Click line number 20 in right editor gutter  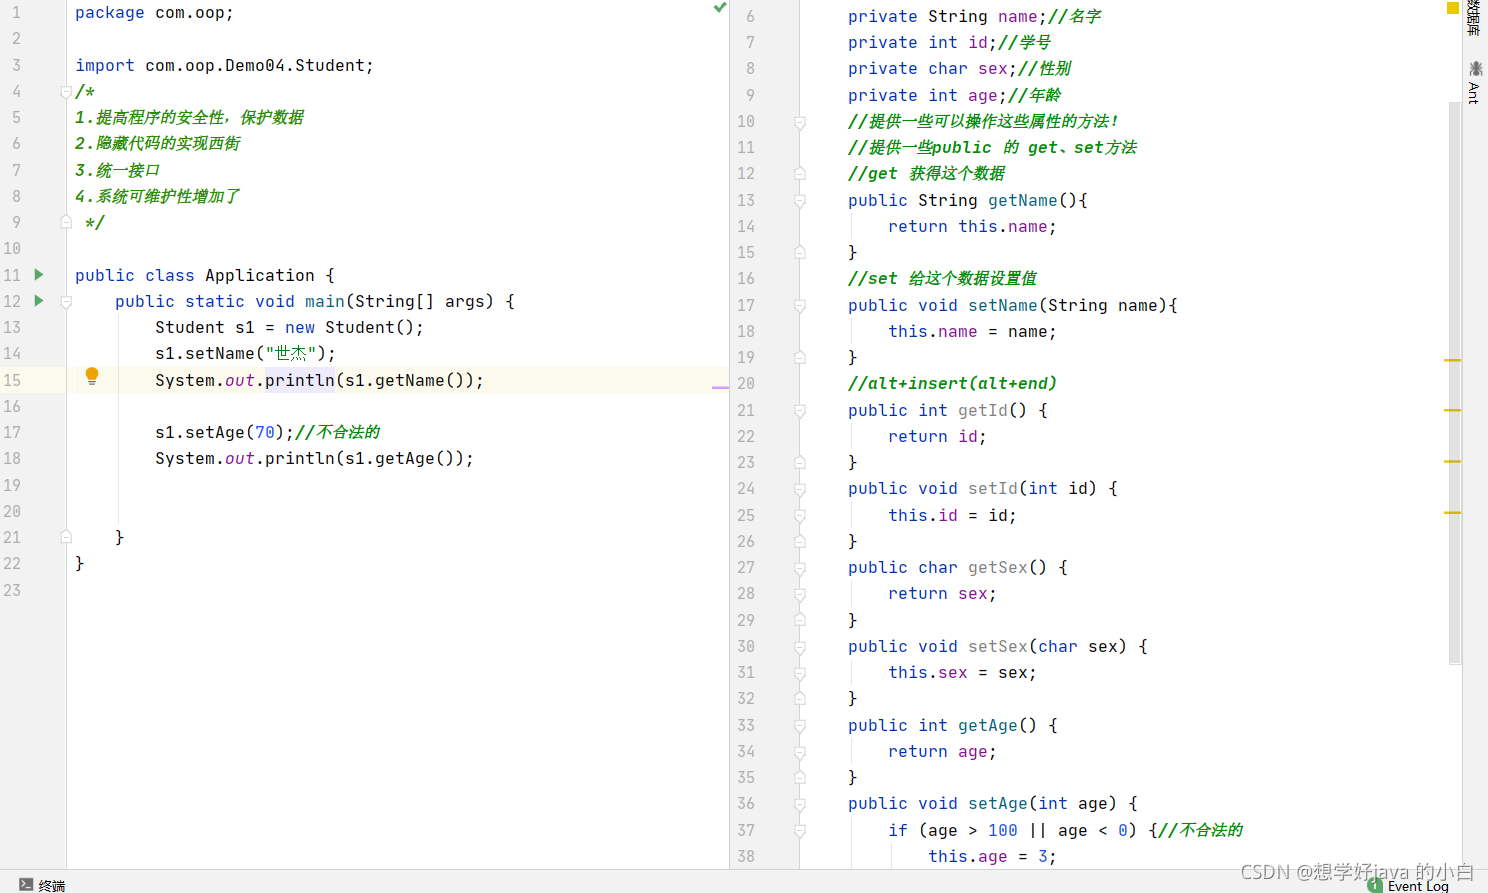coord(746,384)
